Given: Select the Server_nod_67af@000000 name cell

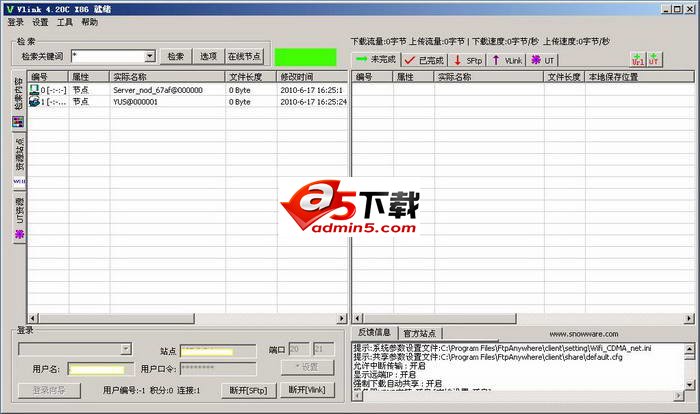Looking at the screenshot, I should [x=158, y=90].
